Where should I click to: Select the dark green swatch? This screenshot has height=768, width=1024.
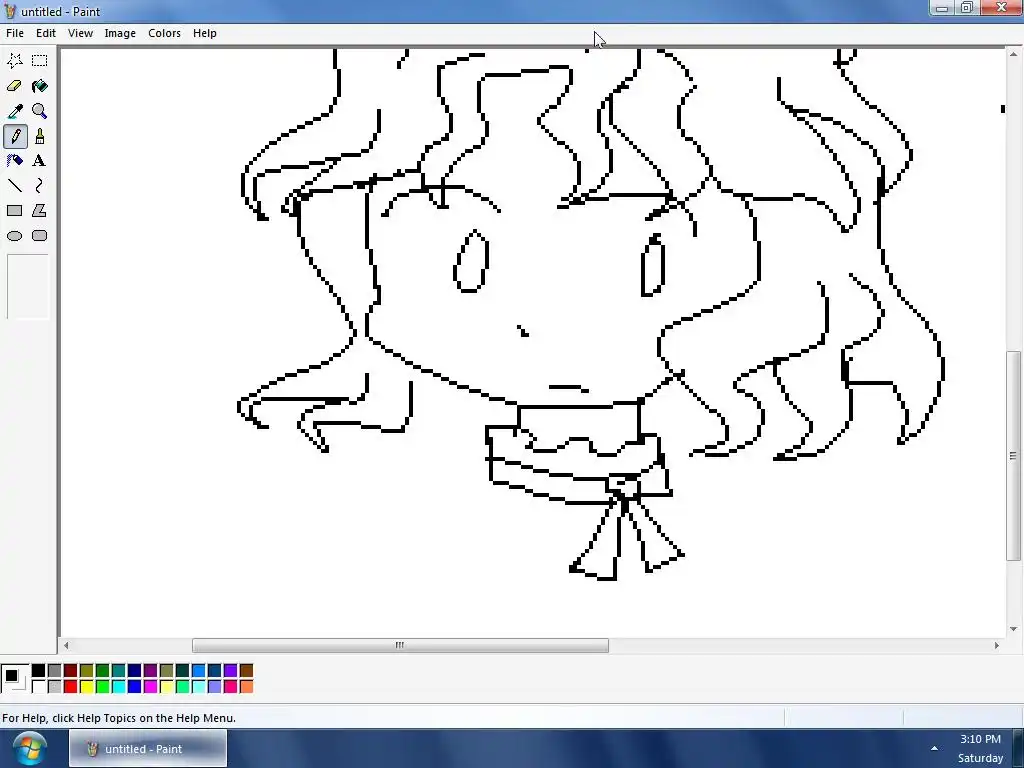coord(103,671)
